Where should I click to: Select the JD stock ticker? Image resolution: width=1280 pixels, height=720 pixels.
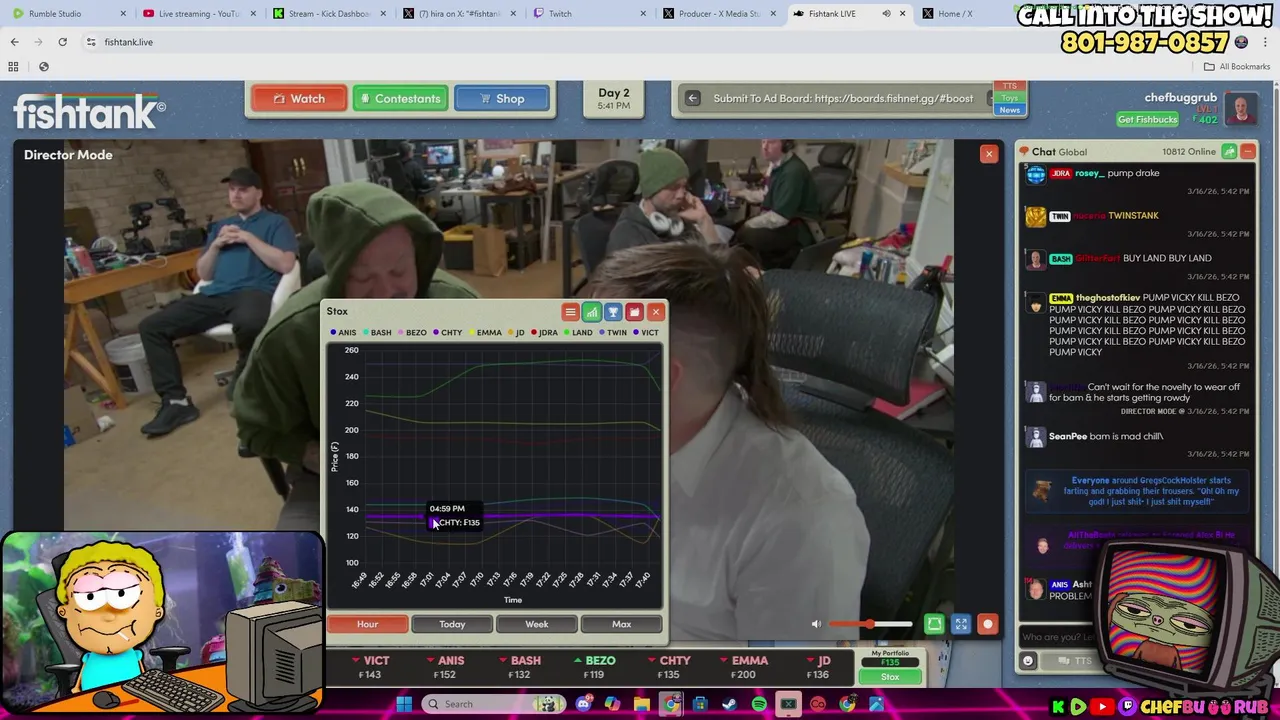819,667
